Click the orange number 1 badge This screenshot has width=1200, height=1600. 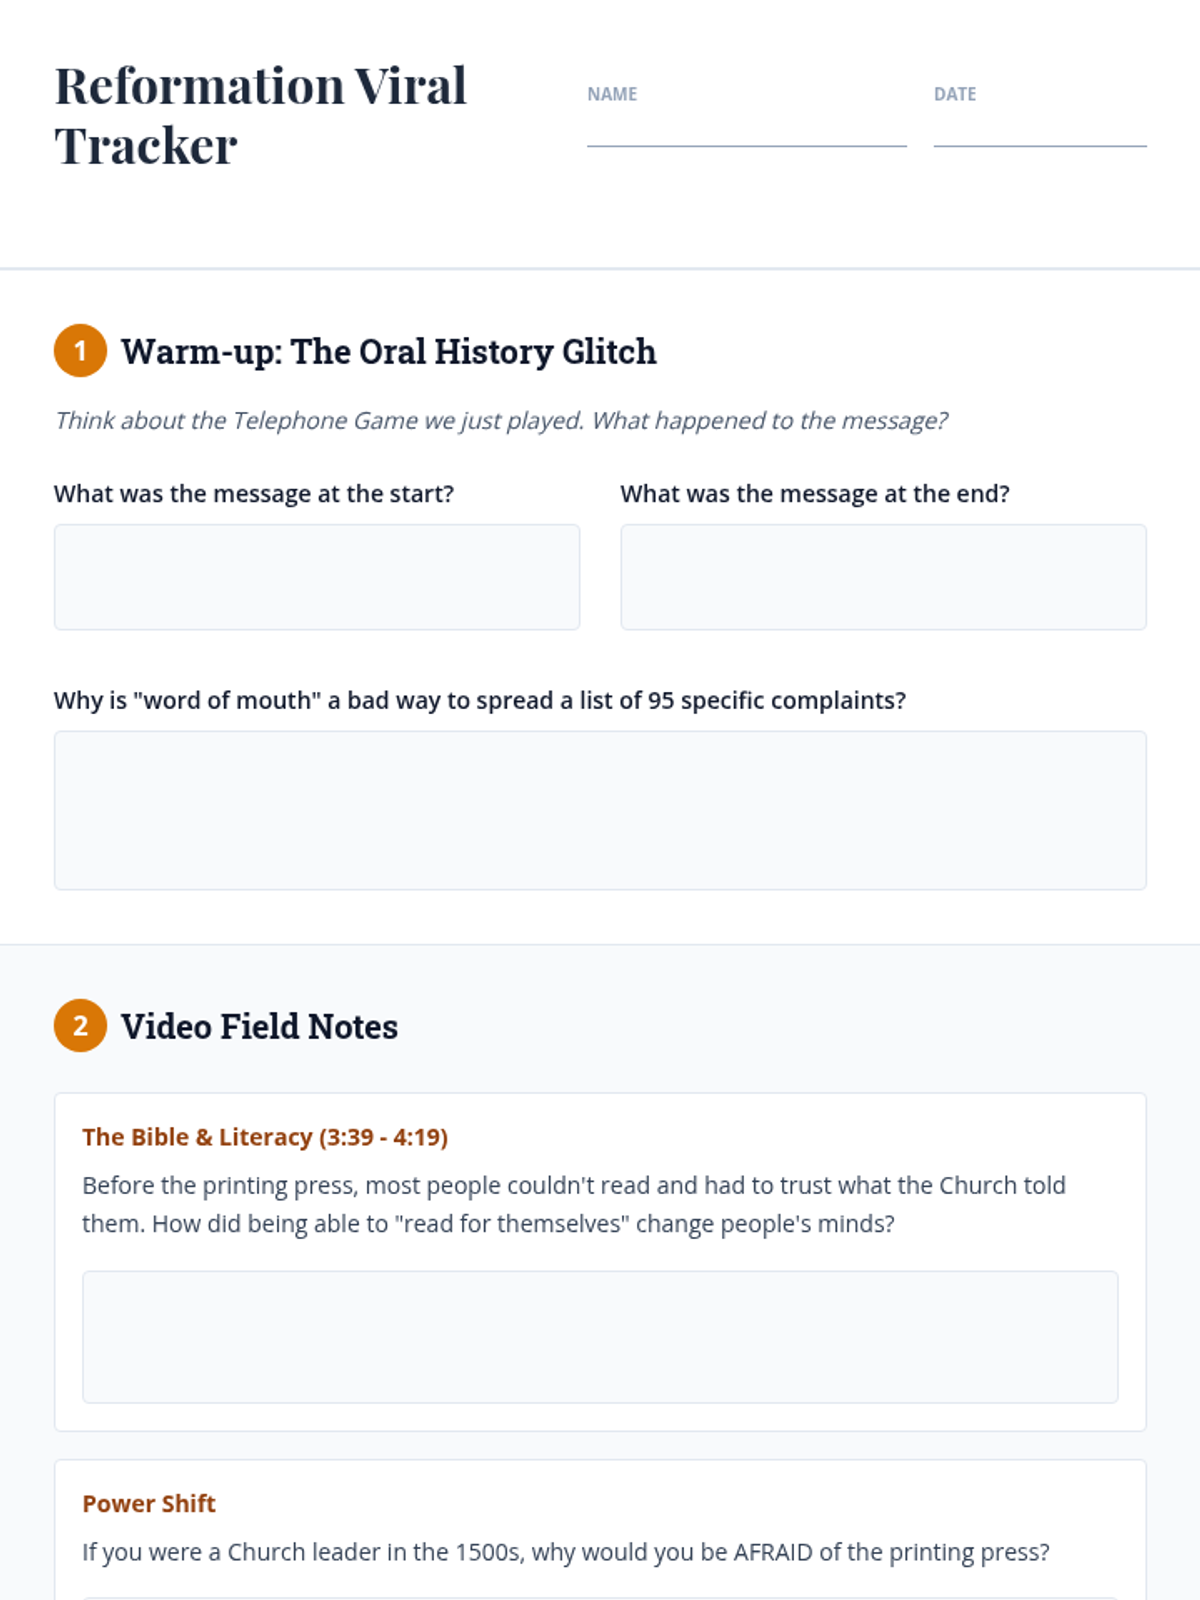point(80,351)
